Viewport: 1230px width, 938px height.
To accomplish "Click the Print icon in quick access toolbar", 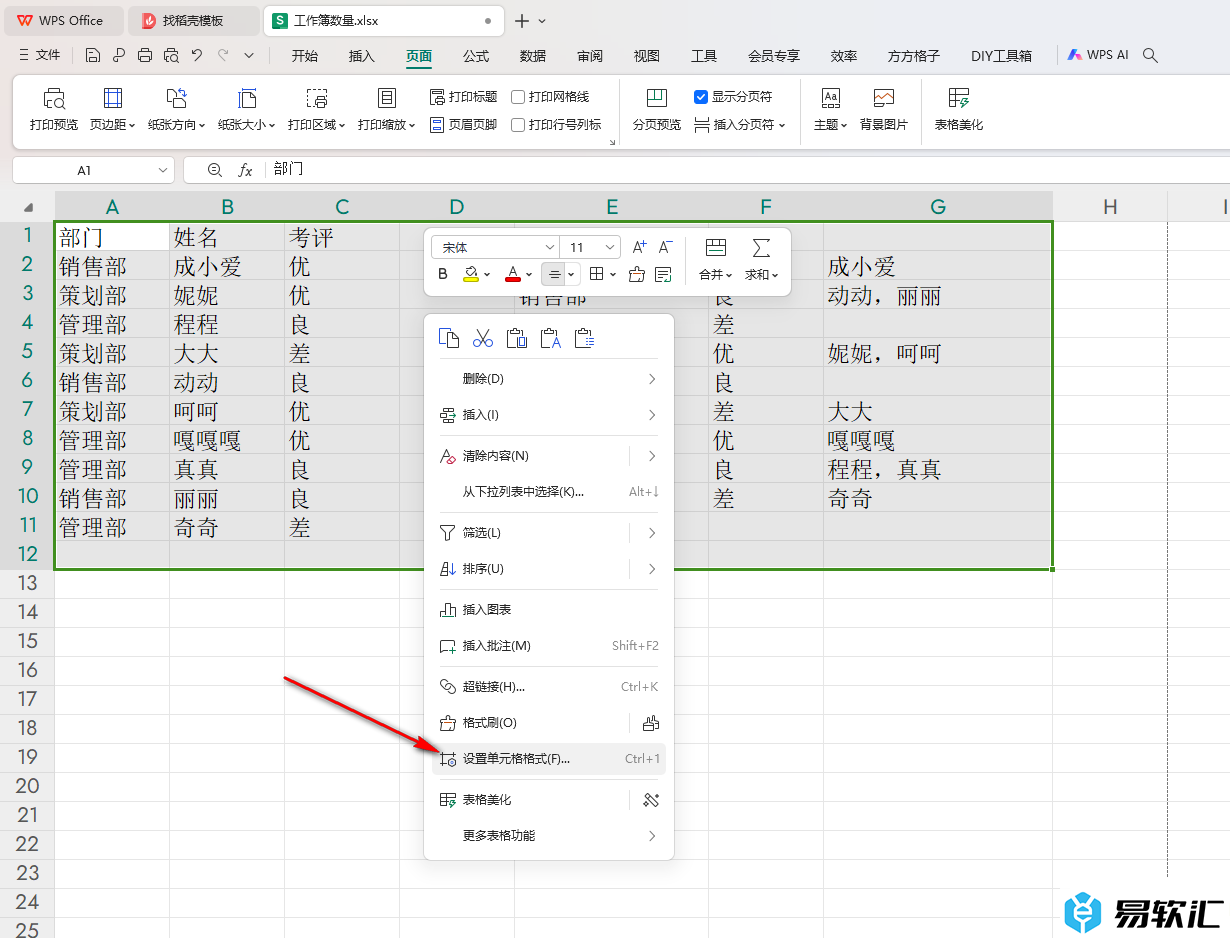I will (x=145, y=56).
